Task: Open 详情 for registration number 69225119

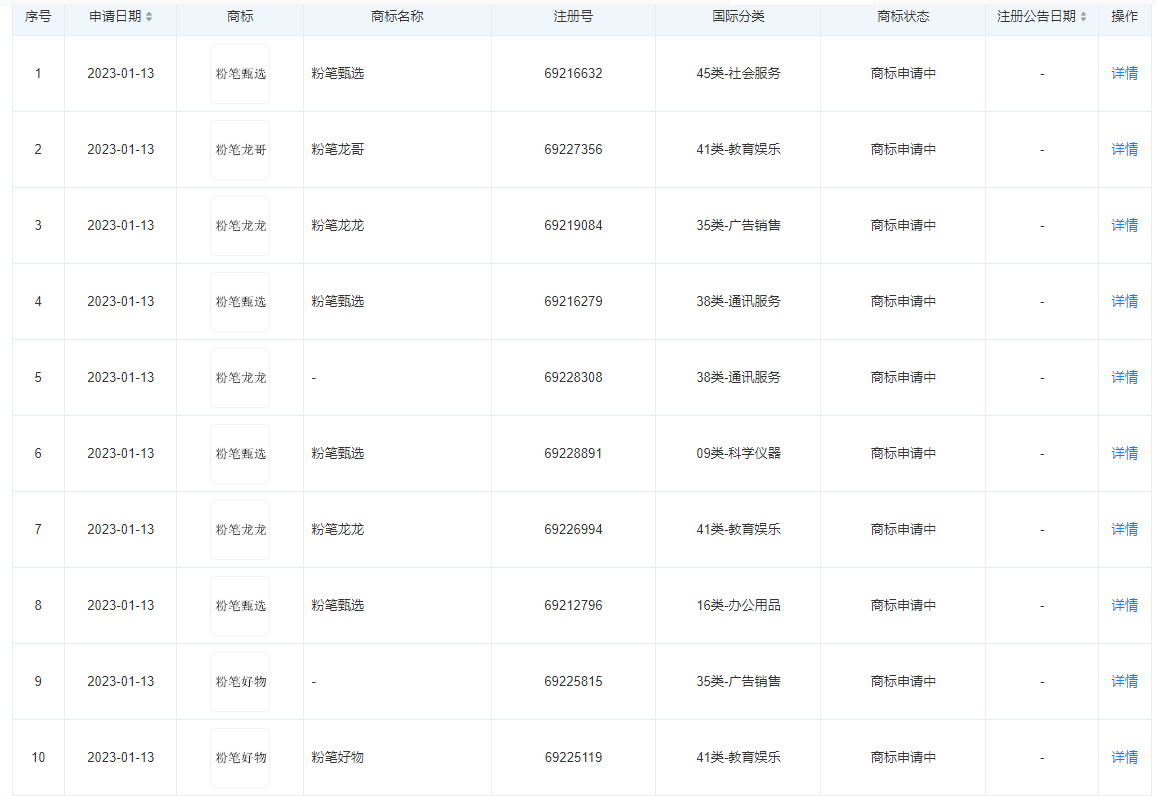Action: point(1124,758)
